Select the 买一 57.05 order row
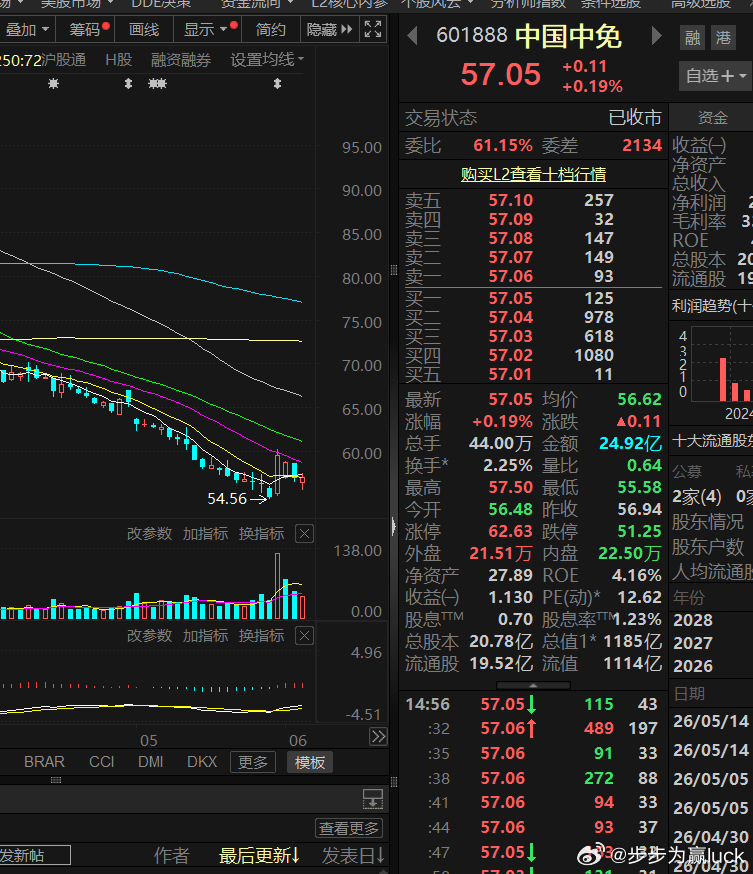 tap(533, 298)
